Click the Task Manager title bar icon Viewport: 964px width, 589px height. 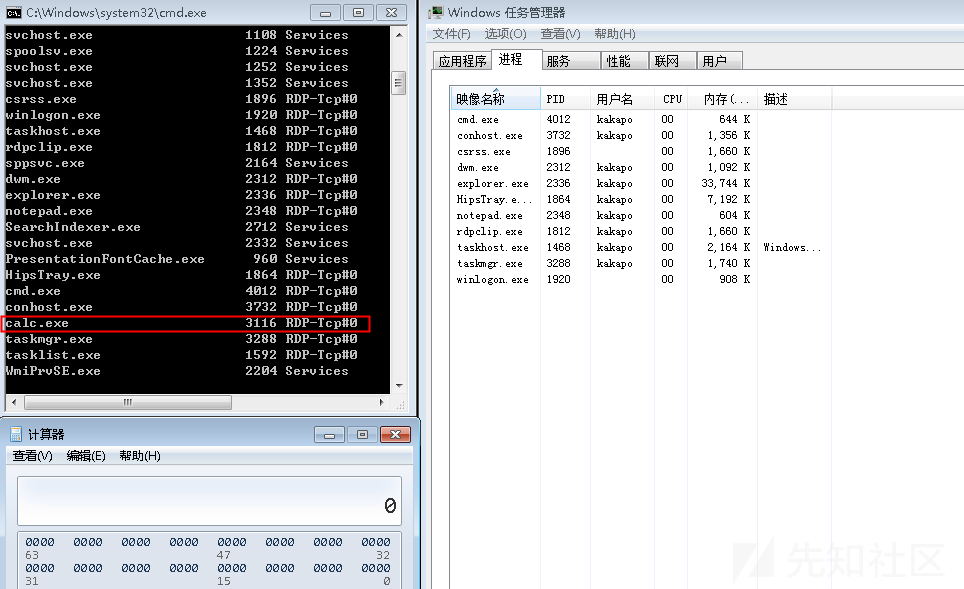pyautogui.click(x=436, y=12)
